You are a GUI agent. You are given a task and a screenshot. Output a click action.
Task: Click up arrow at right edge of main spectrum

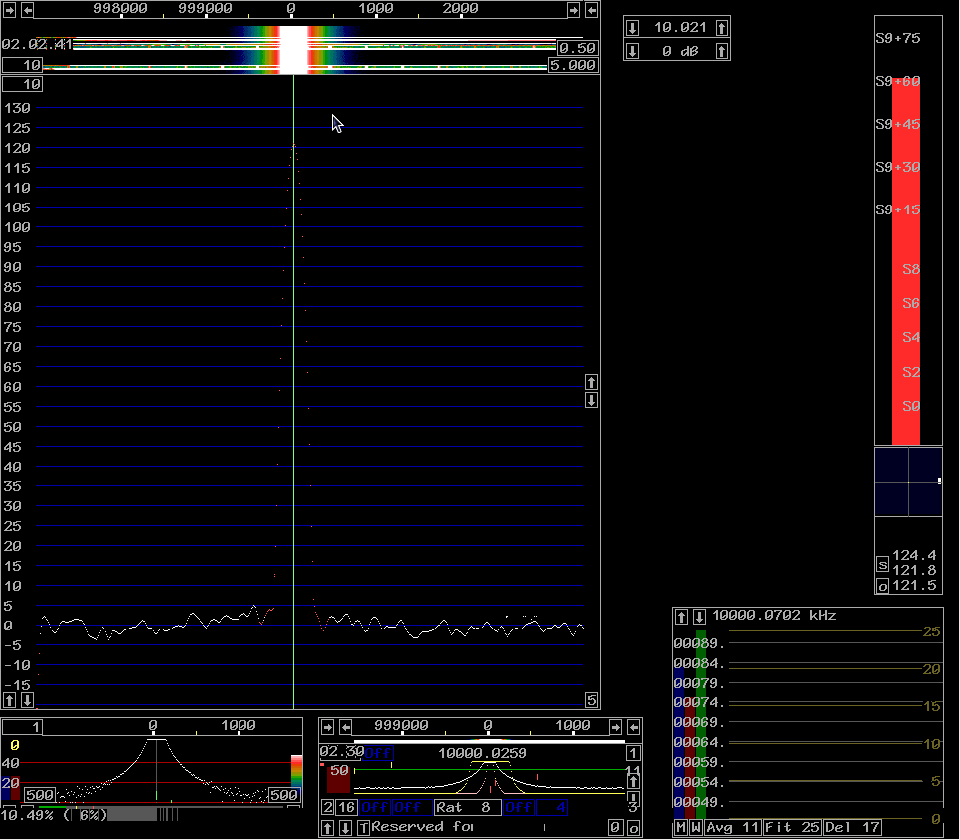coord(591,382)
